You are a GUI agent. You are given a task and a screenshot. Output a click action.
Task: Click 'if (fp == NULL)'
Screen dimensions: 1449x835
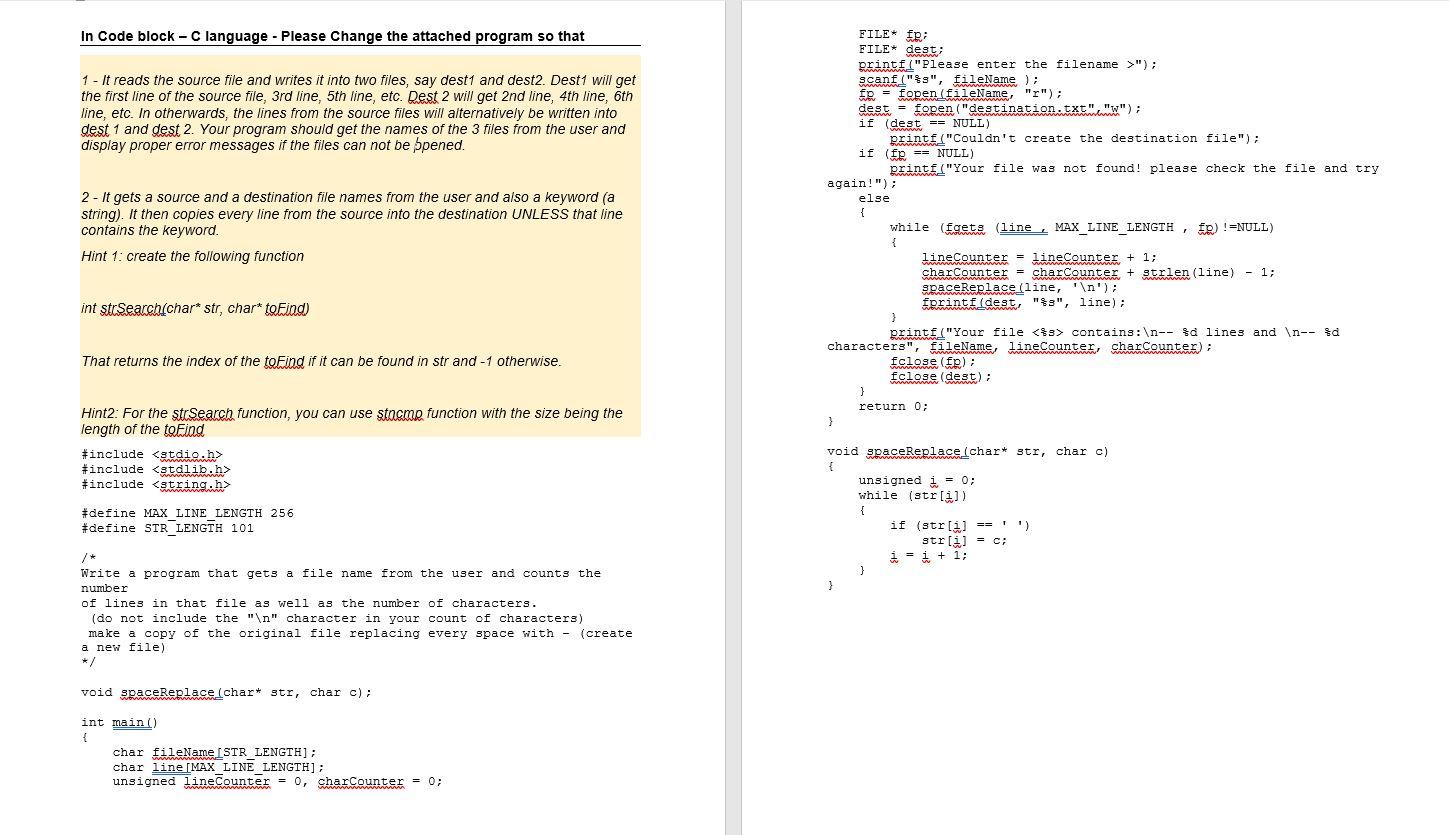tap(916, 153)
